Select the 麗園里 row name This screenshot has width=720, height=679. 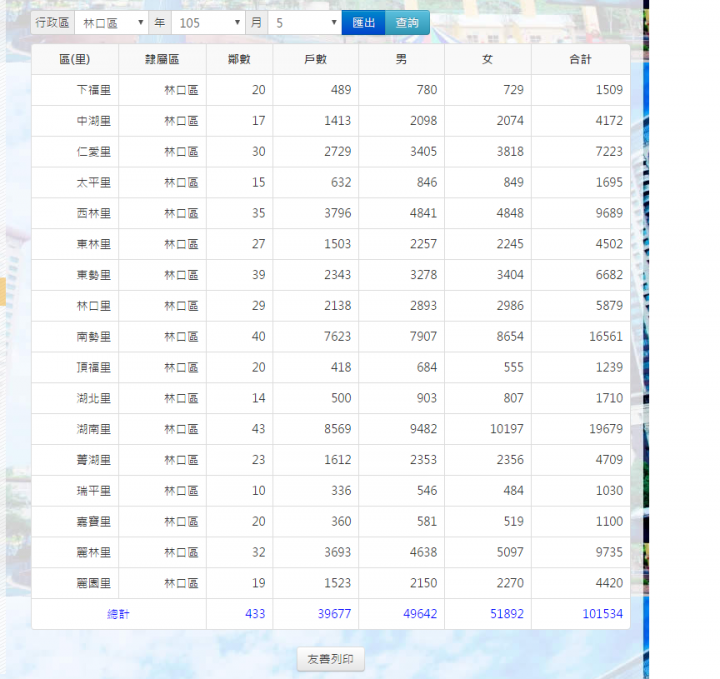pyautogui.click(x=94, y=583)
